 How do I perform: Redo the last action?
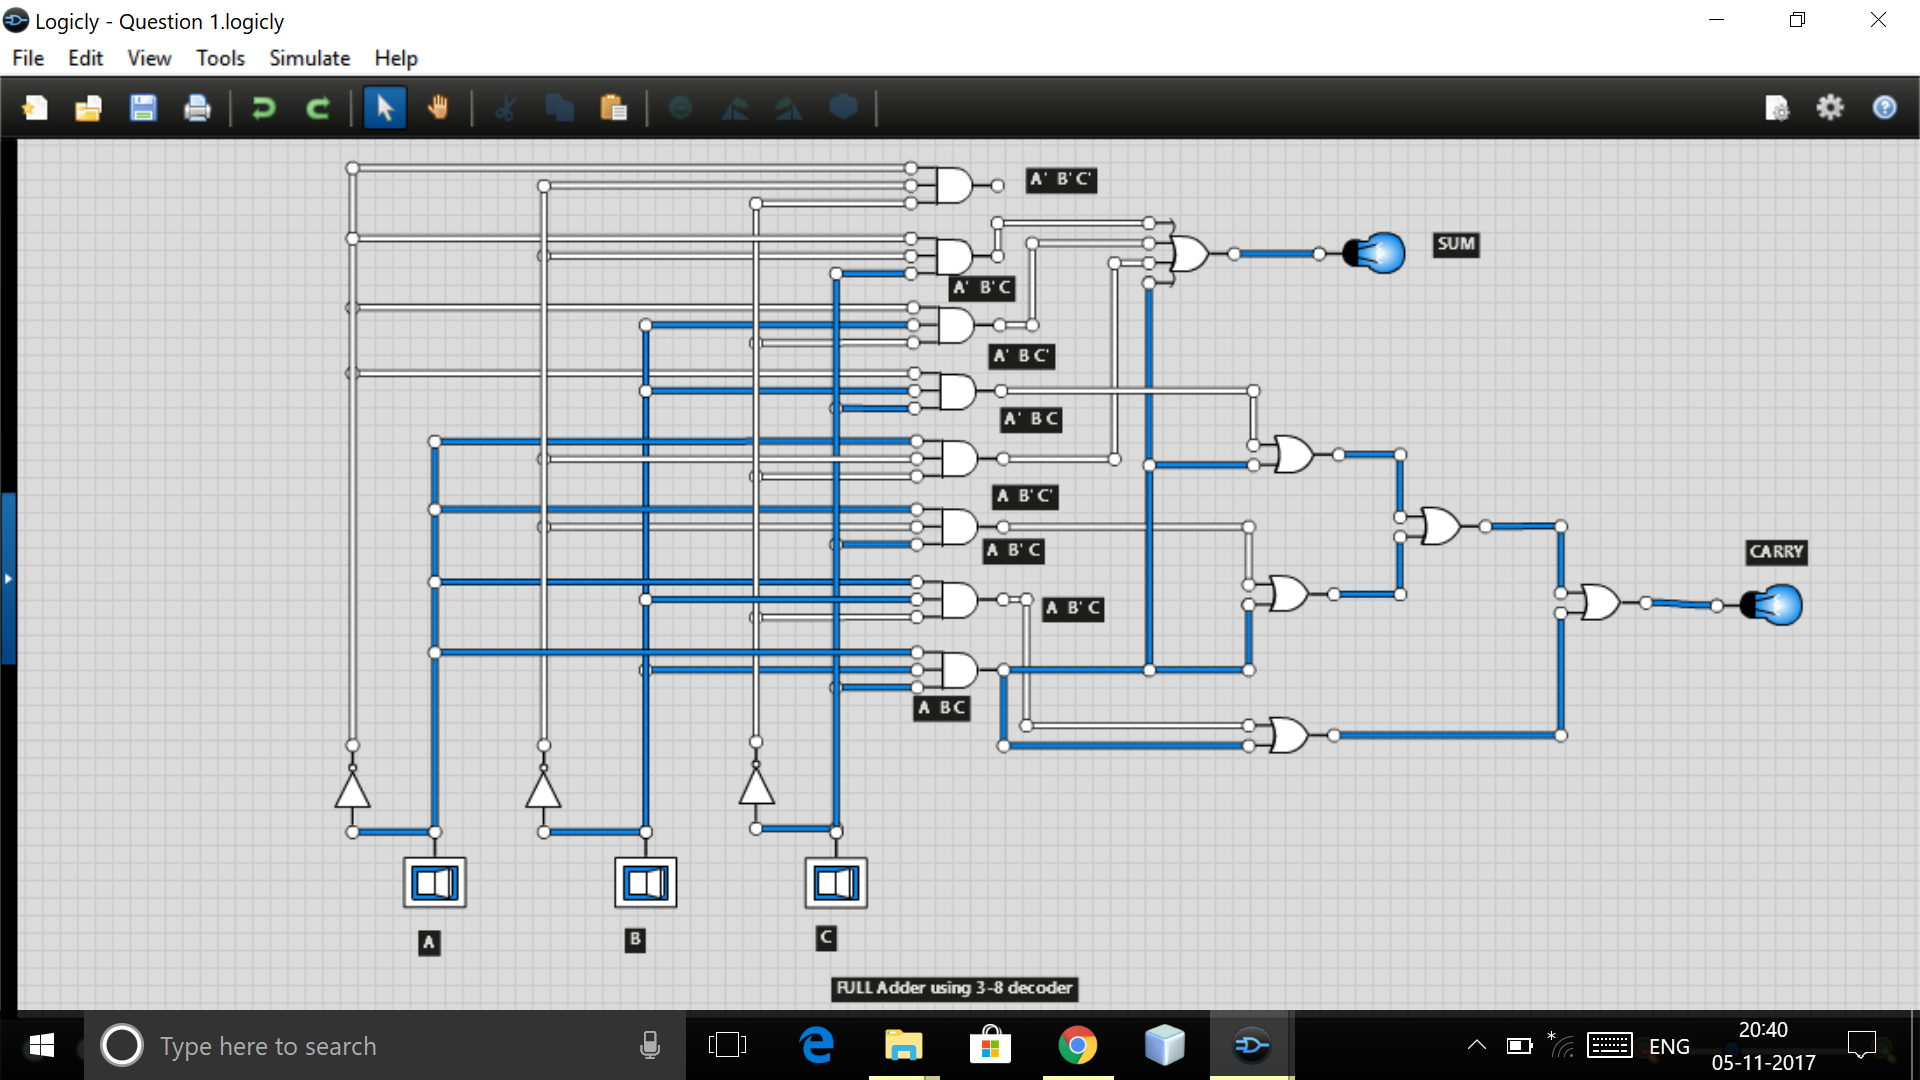[x=318, y=108]
